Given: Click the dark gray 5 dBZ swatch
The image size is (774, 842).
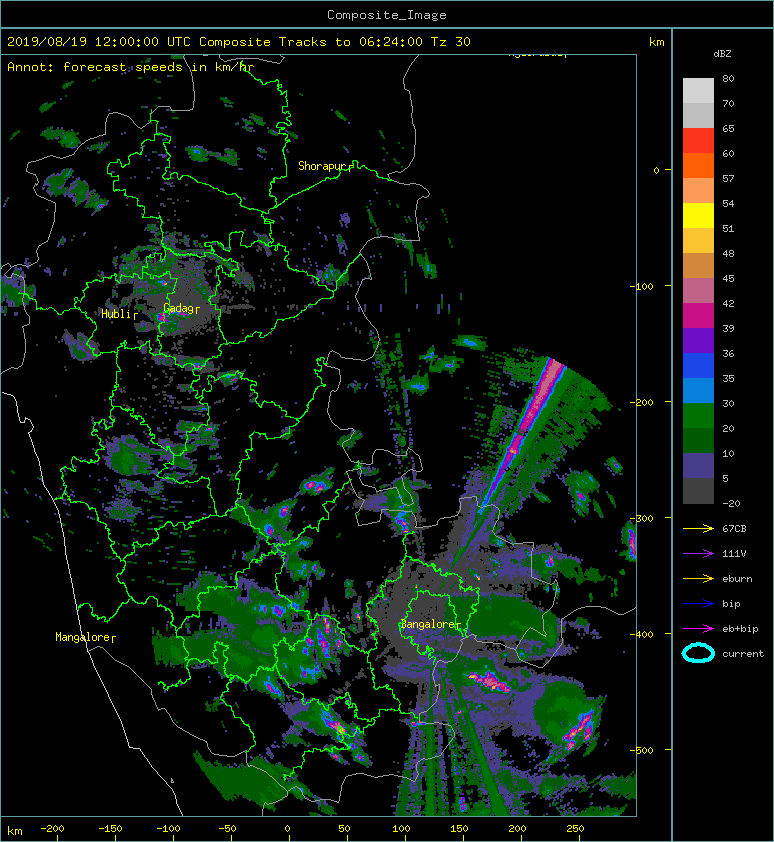Looking at the screenshot, I should (698, 490).
